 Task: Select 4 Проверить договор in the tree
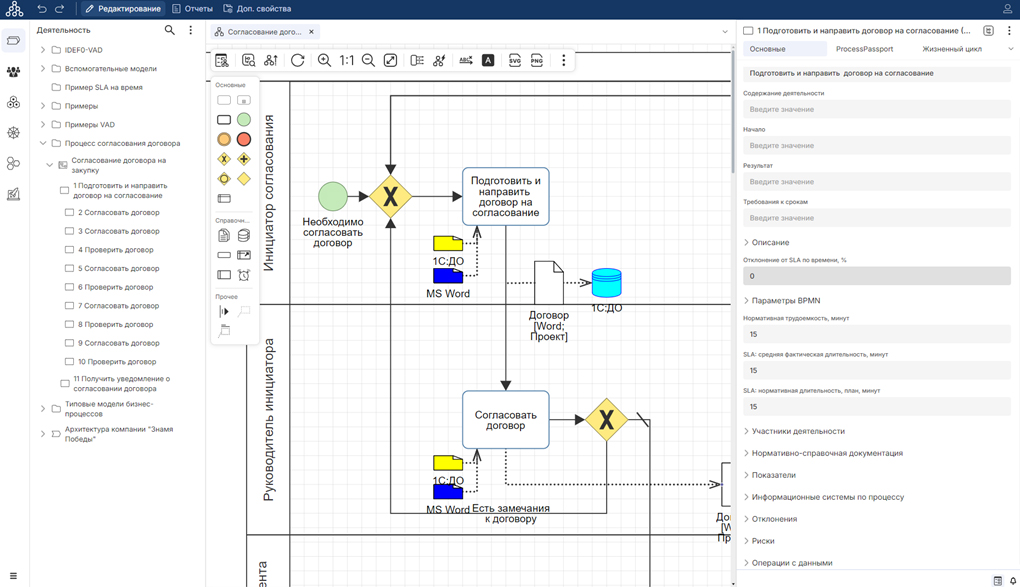[x=115, y=250]
